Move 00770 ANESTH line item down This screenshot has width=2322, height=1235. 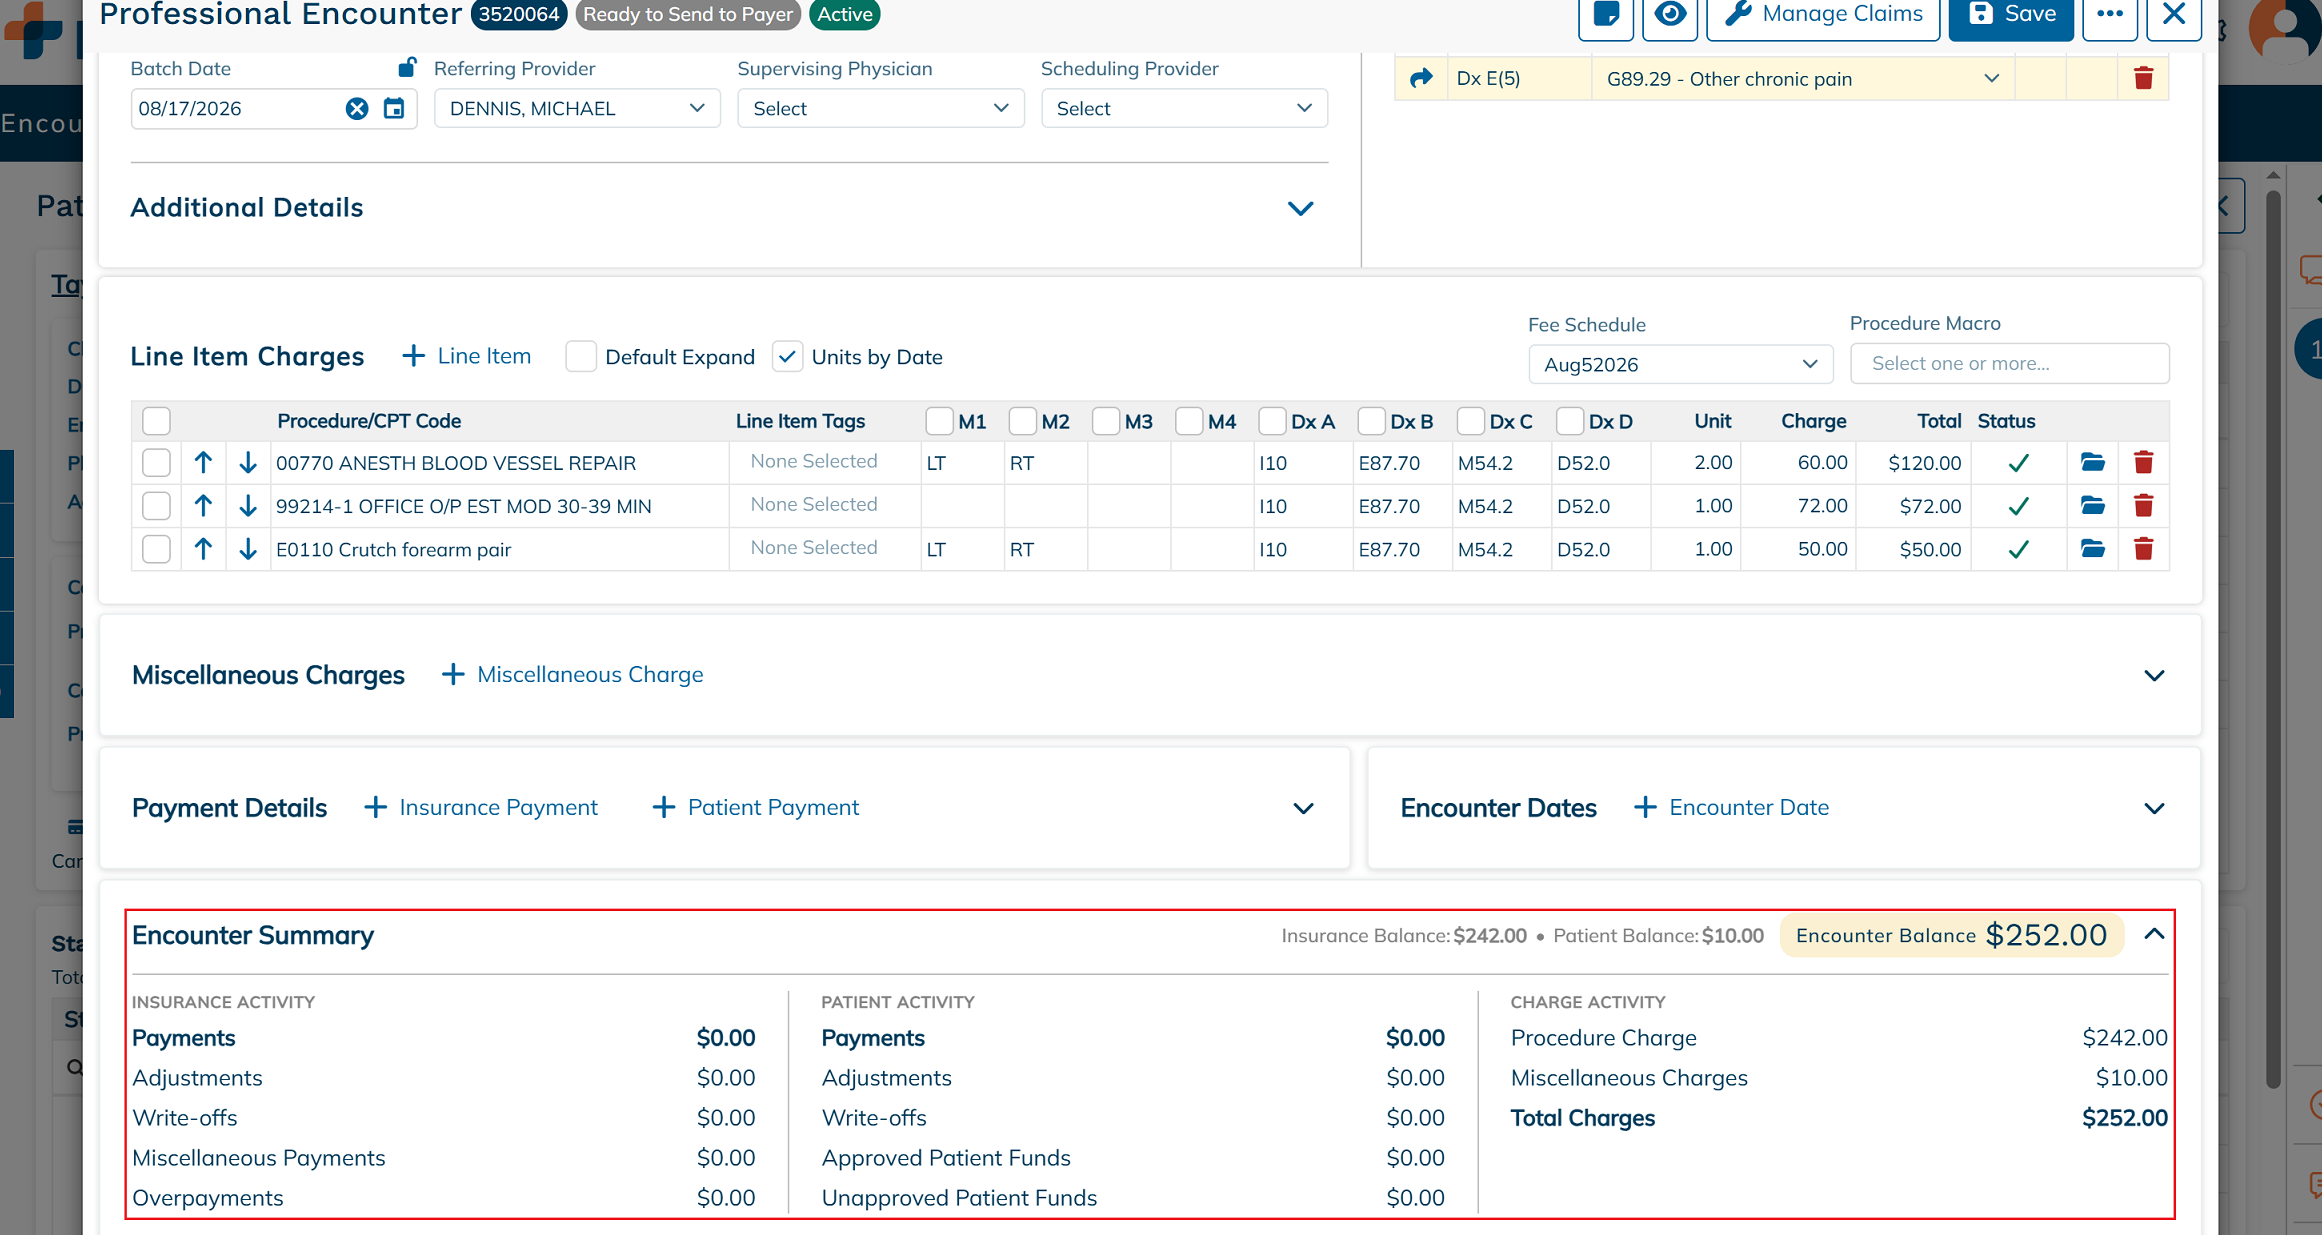[248, 462]
